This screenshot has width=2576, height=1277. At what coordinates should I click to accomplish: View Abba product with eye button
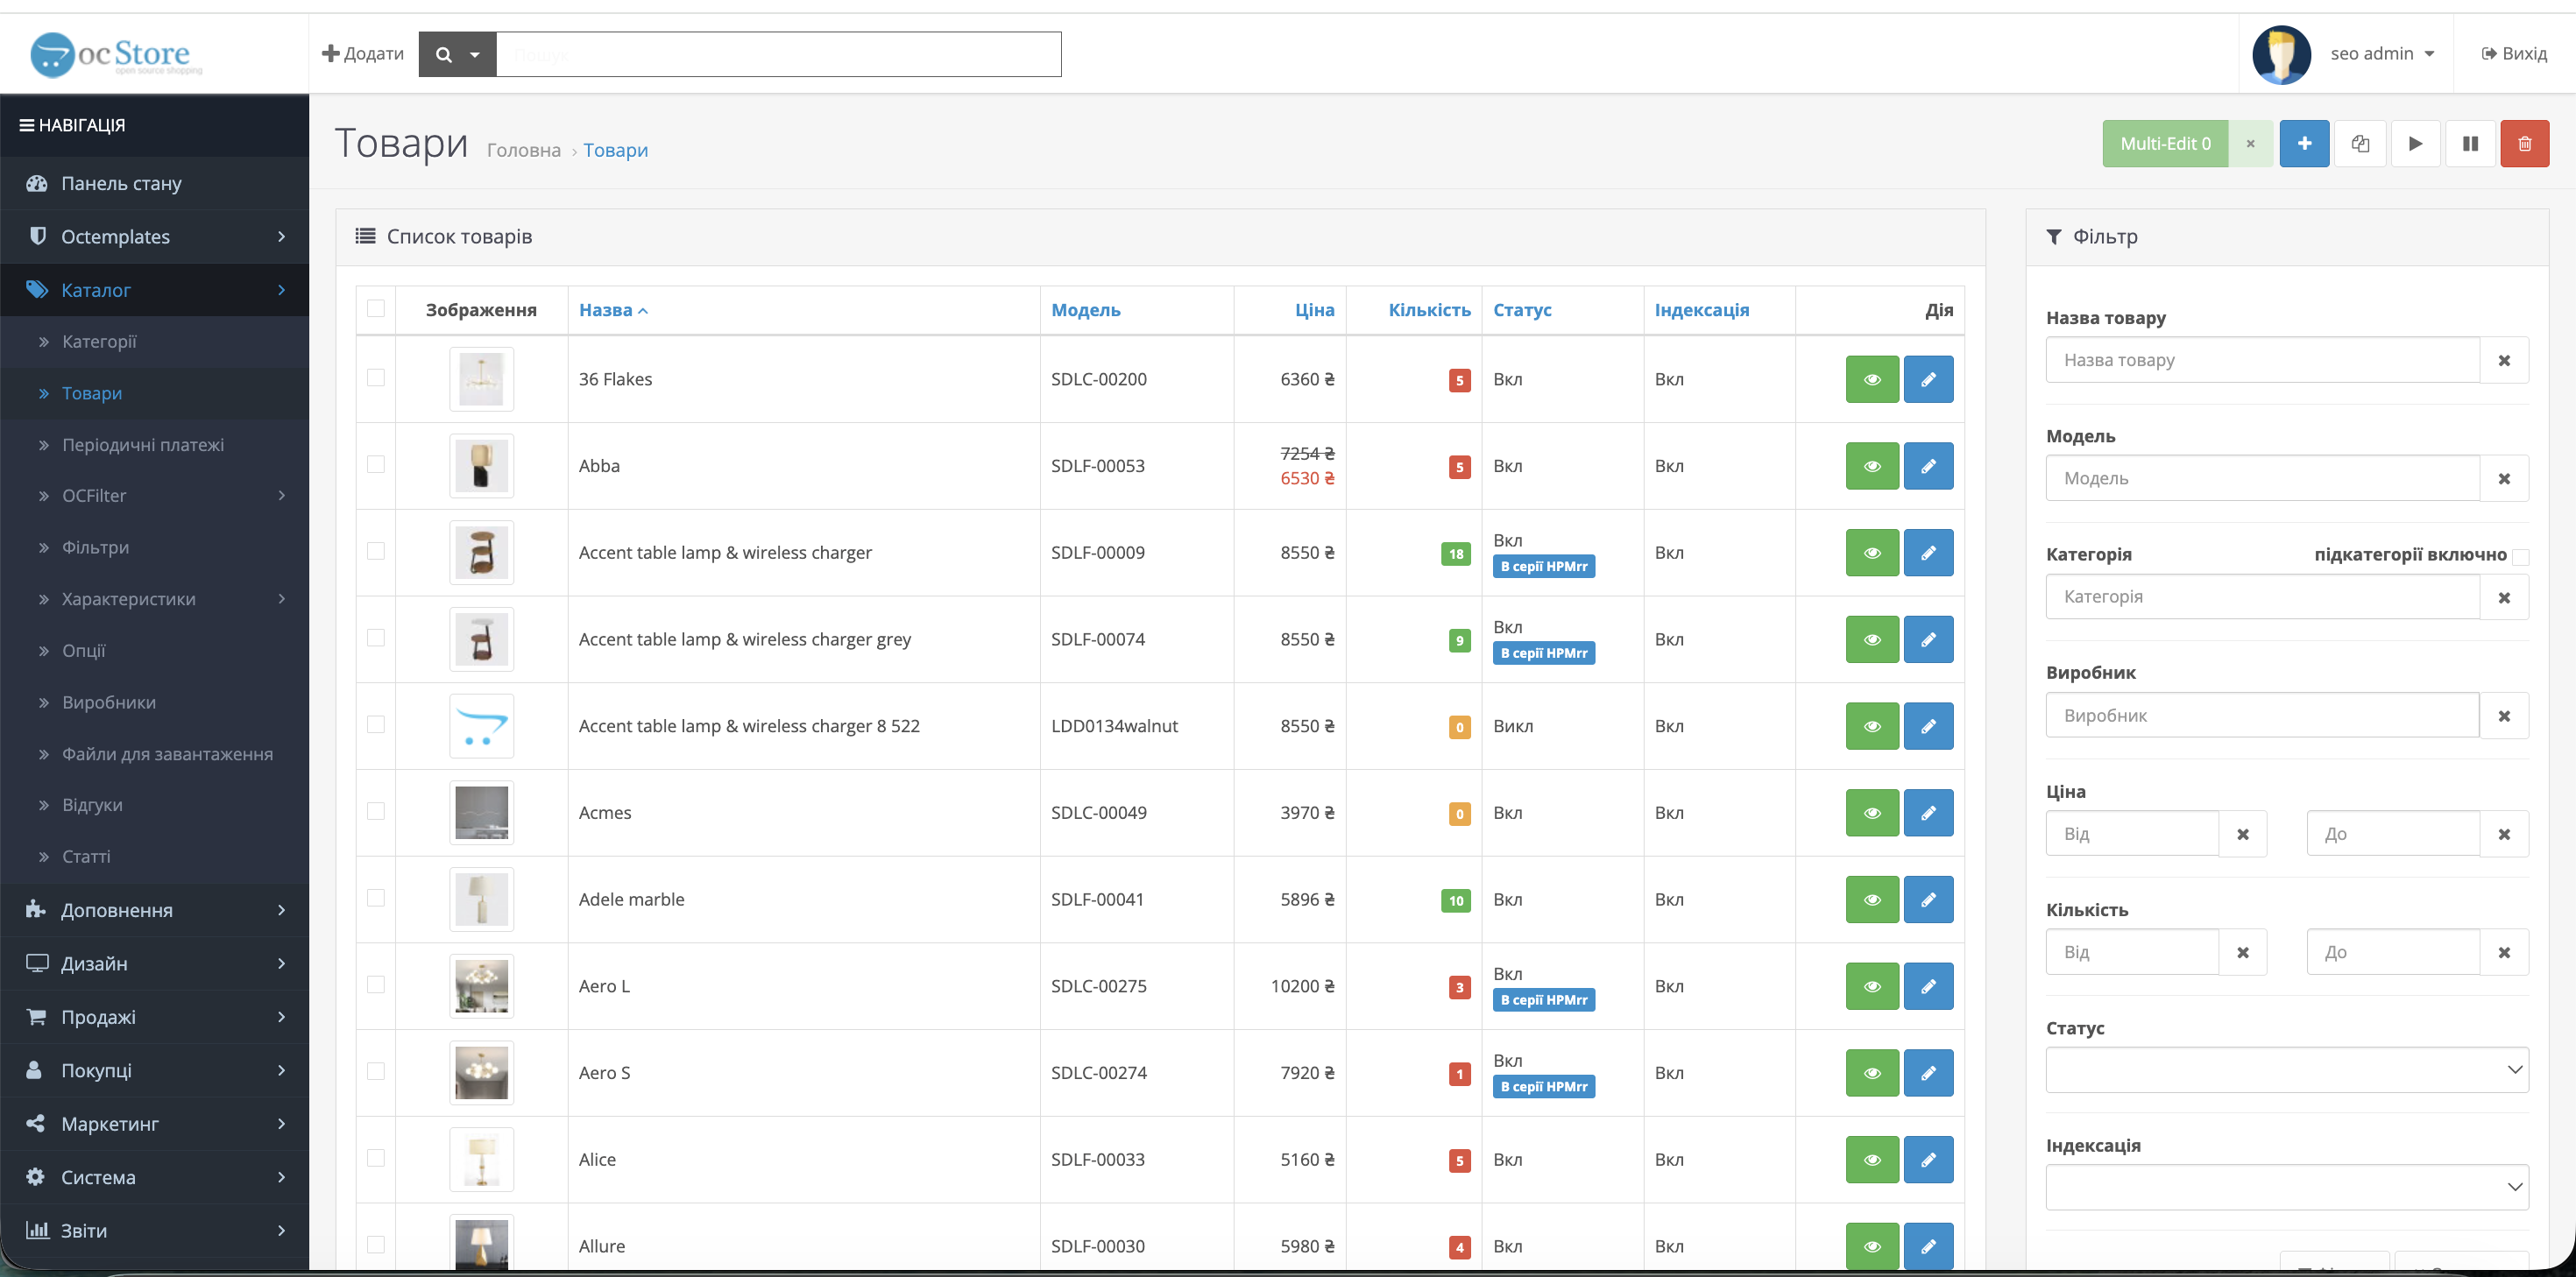(x=1872, y=466)
